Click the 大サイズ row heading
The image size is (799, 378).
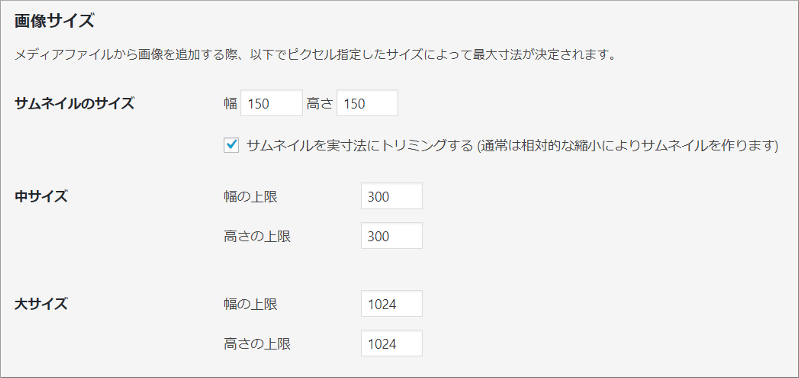point(41,305)
